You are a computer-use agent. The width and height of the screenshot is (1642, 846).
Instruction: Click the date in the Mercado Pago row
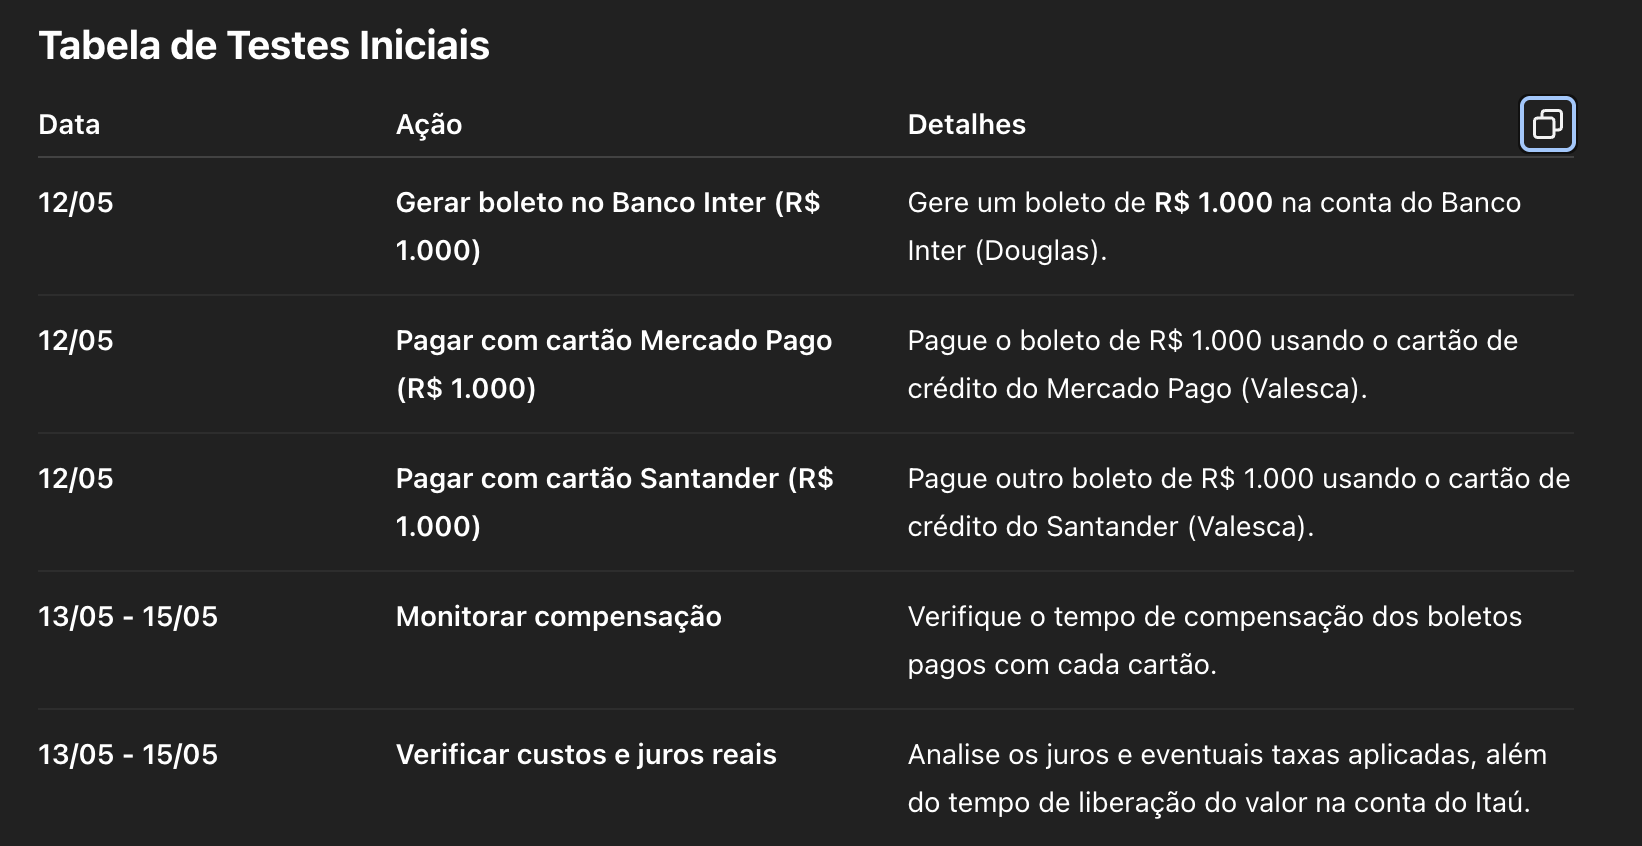[x=76, y=340]
